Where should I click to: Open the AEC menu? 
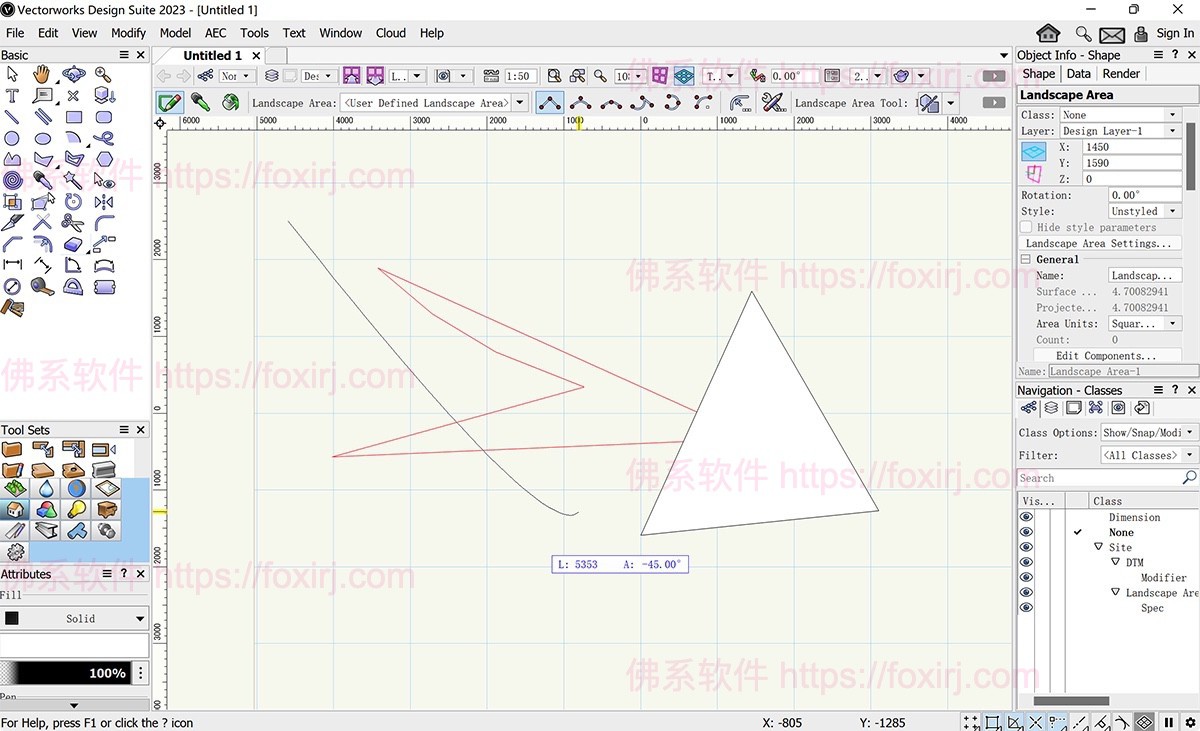pyautogui.click(x=215, y=33)
